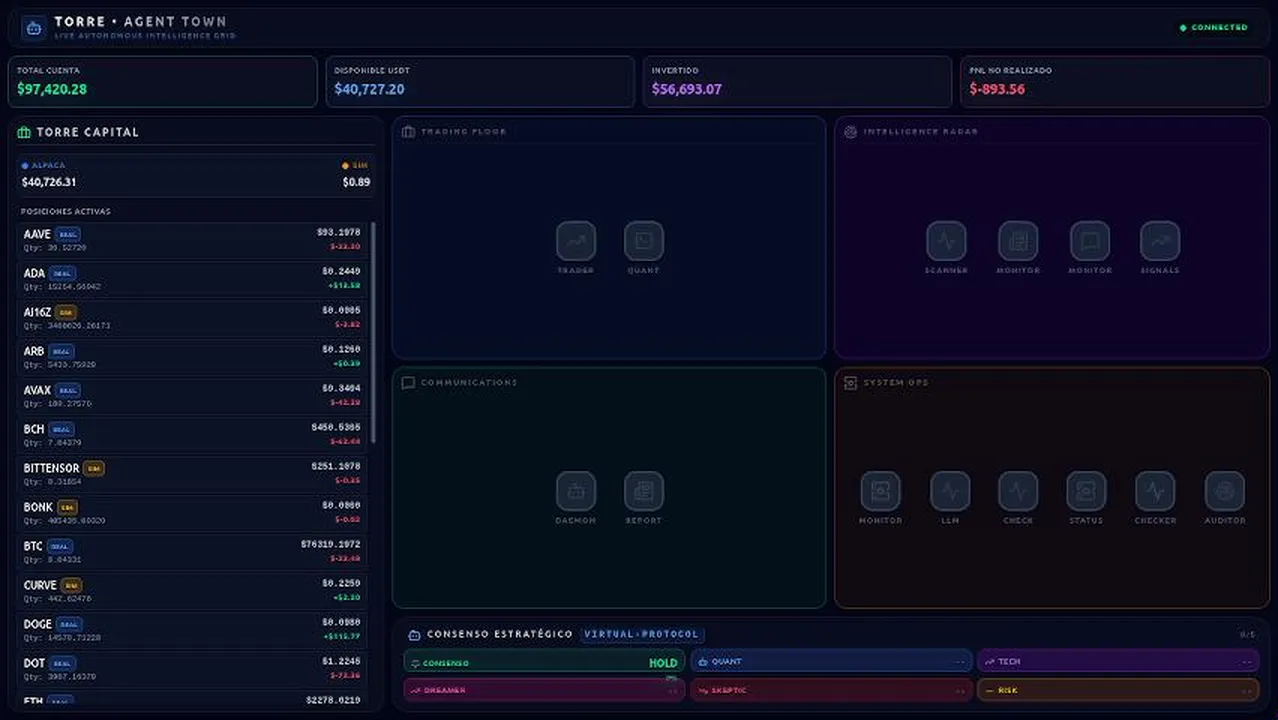
Task: Click the Invertido $56,693.07 card
Action: pos(797,81)
